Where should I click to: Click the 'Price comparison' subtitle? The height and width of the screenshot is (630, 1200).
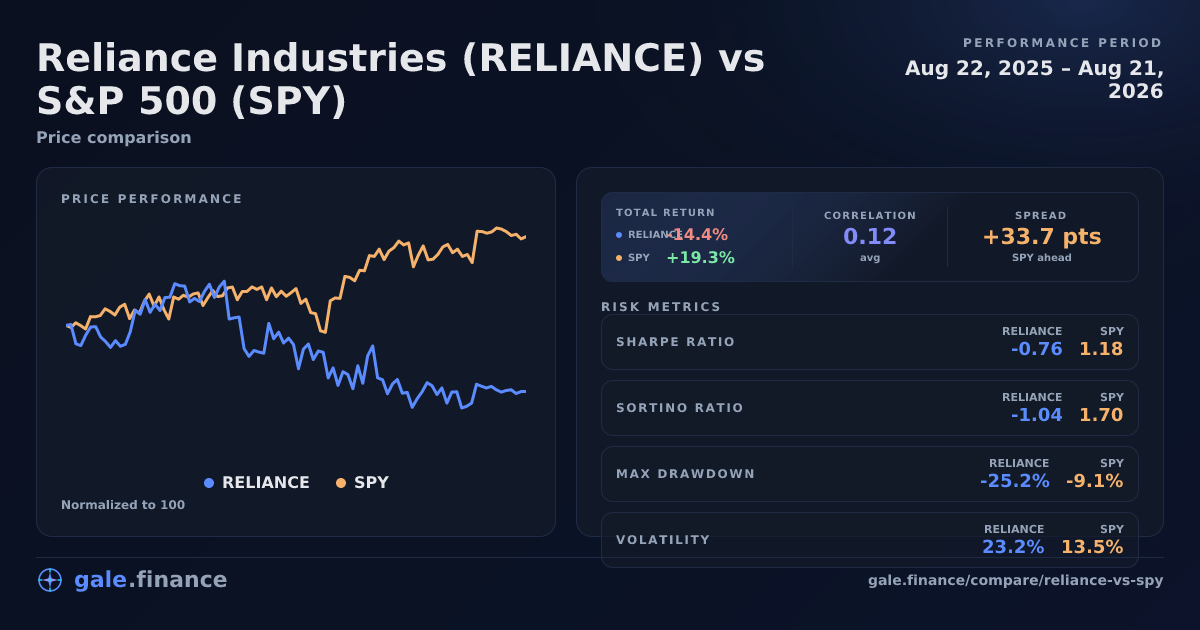[x=114, y=138]
